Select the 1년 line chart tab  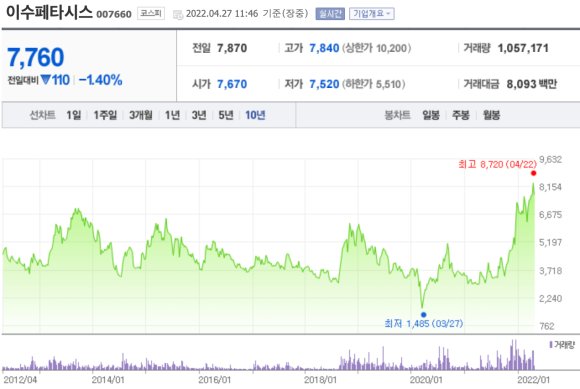pos(172,115)
